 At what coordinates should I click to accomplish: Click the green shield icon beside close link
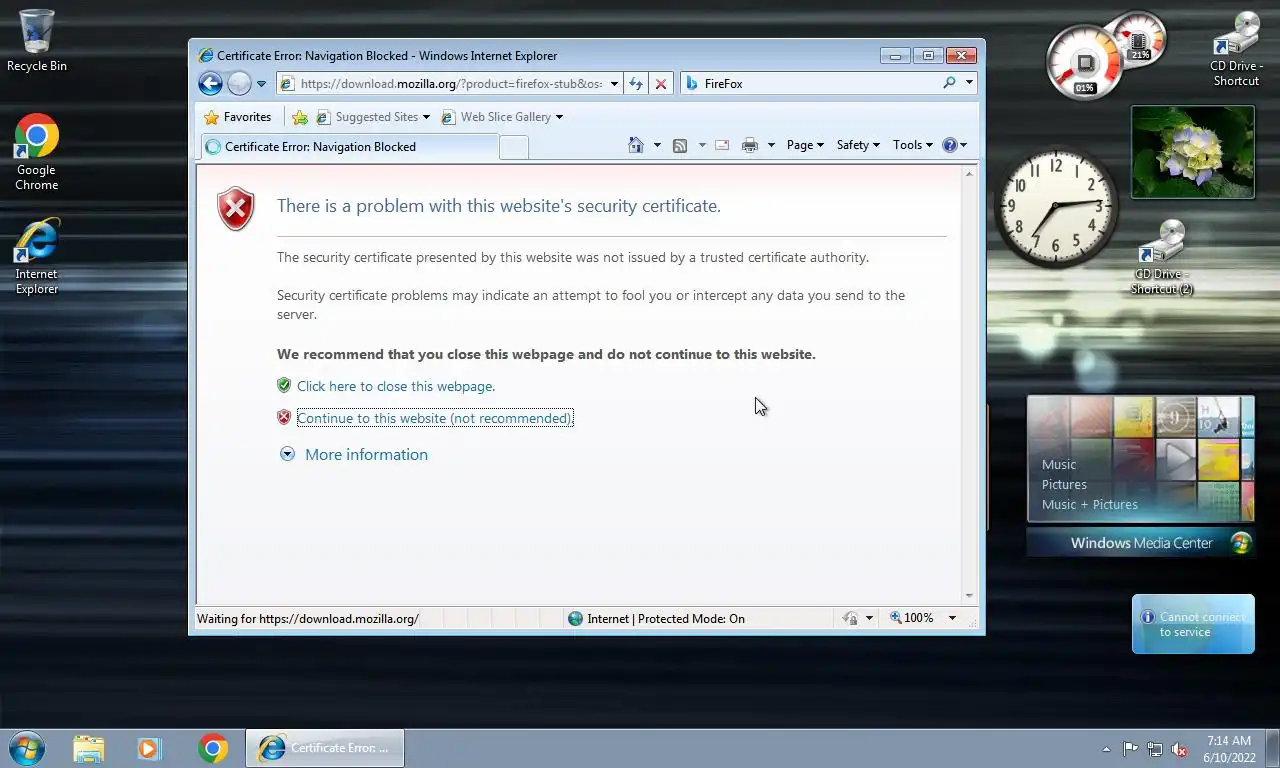pos(284,385)
